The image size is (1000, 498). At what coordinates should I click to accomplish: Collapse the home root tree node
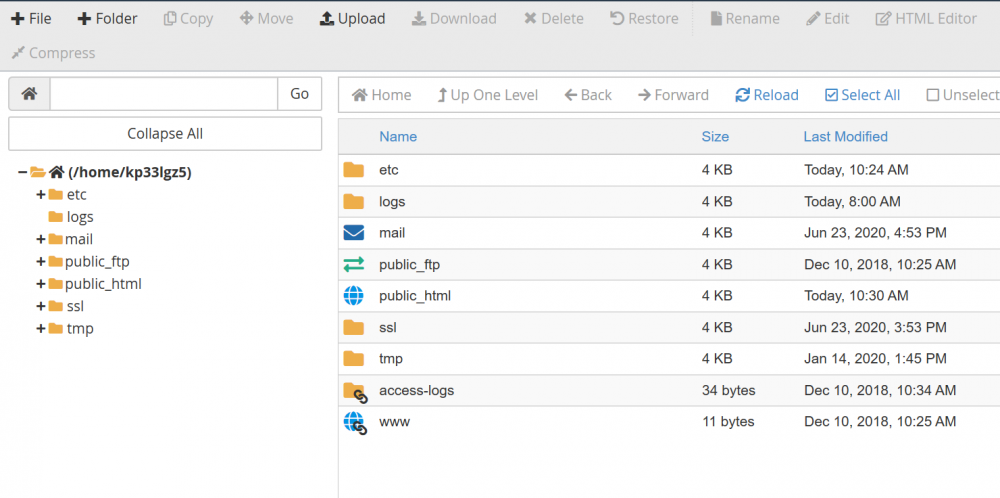click(22, 172)
